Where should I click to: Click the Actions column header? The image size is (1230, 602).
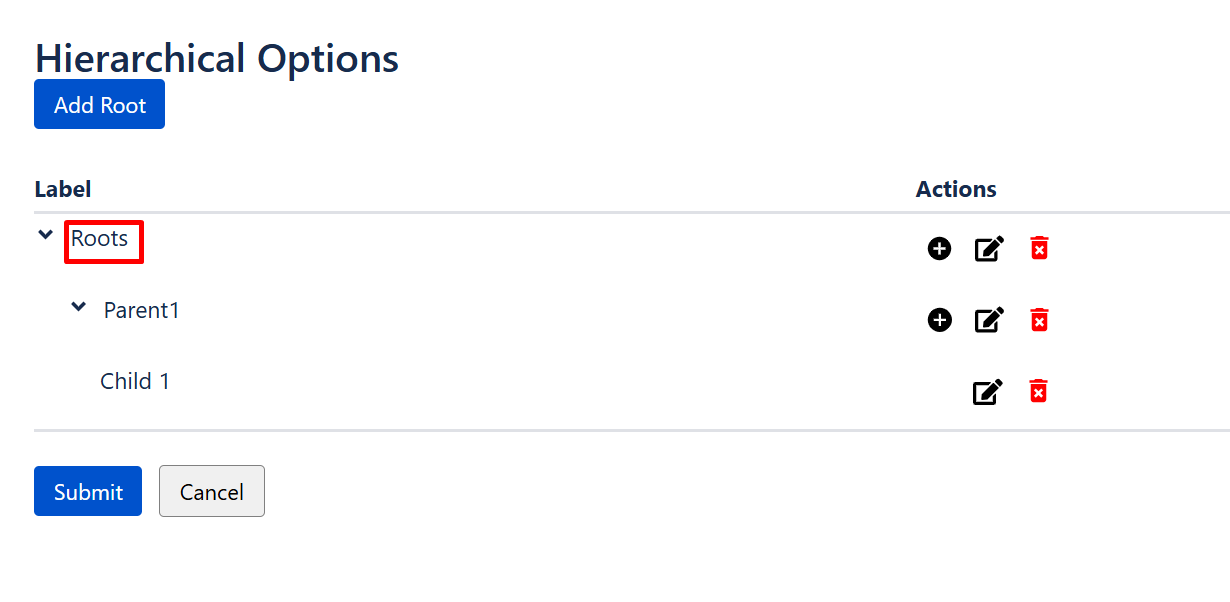(x=955, y=188)
